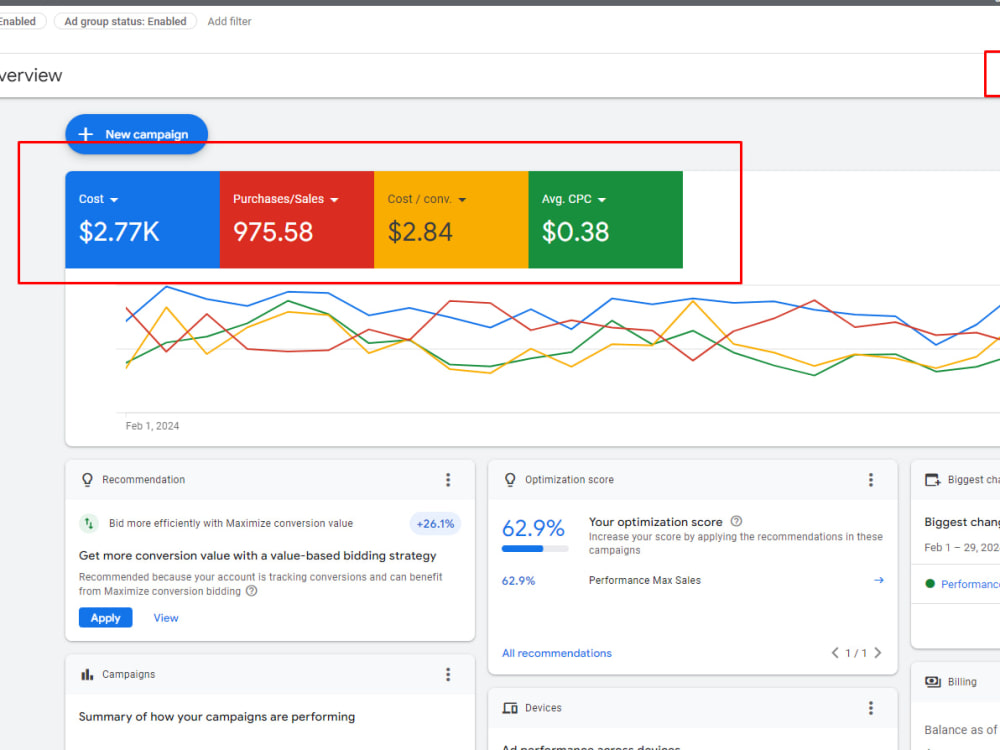Open Optimization score card three-dot menu
Viewport: 1000px width, 750px height.
[x=871, y=480]
